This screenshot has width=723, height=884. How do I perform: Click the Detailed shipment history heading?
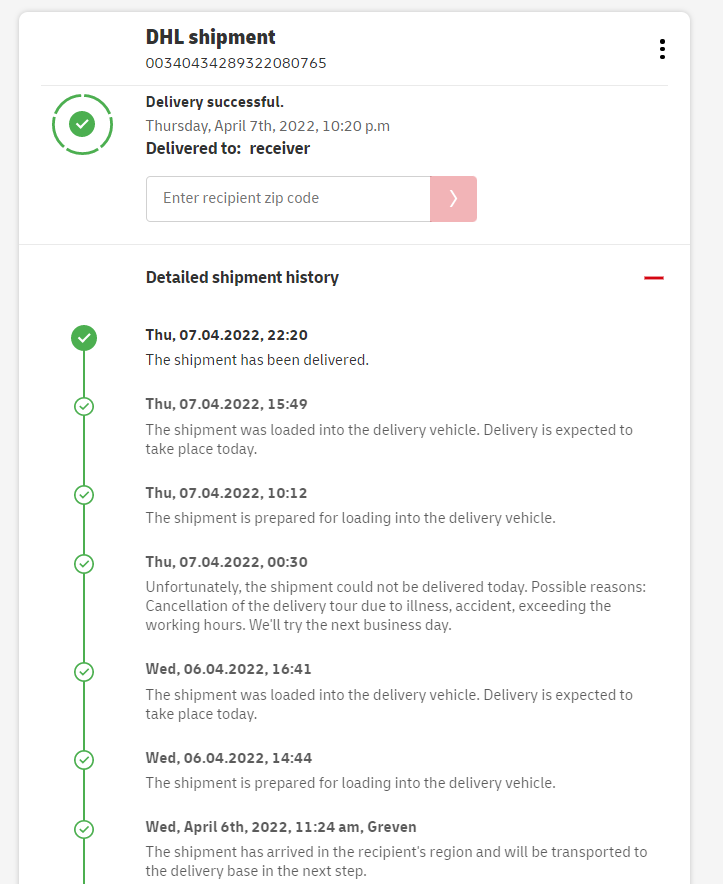pos(242,278)
